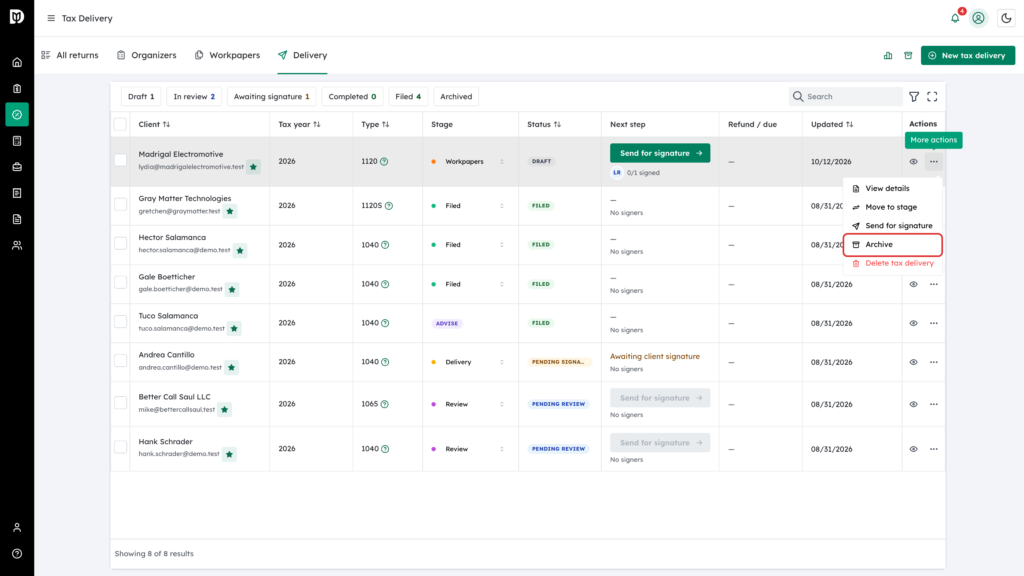Open more actions for Hank Schrader

click(x=933, y=449)
